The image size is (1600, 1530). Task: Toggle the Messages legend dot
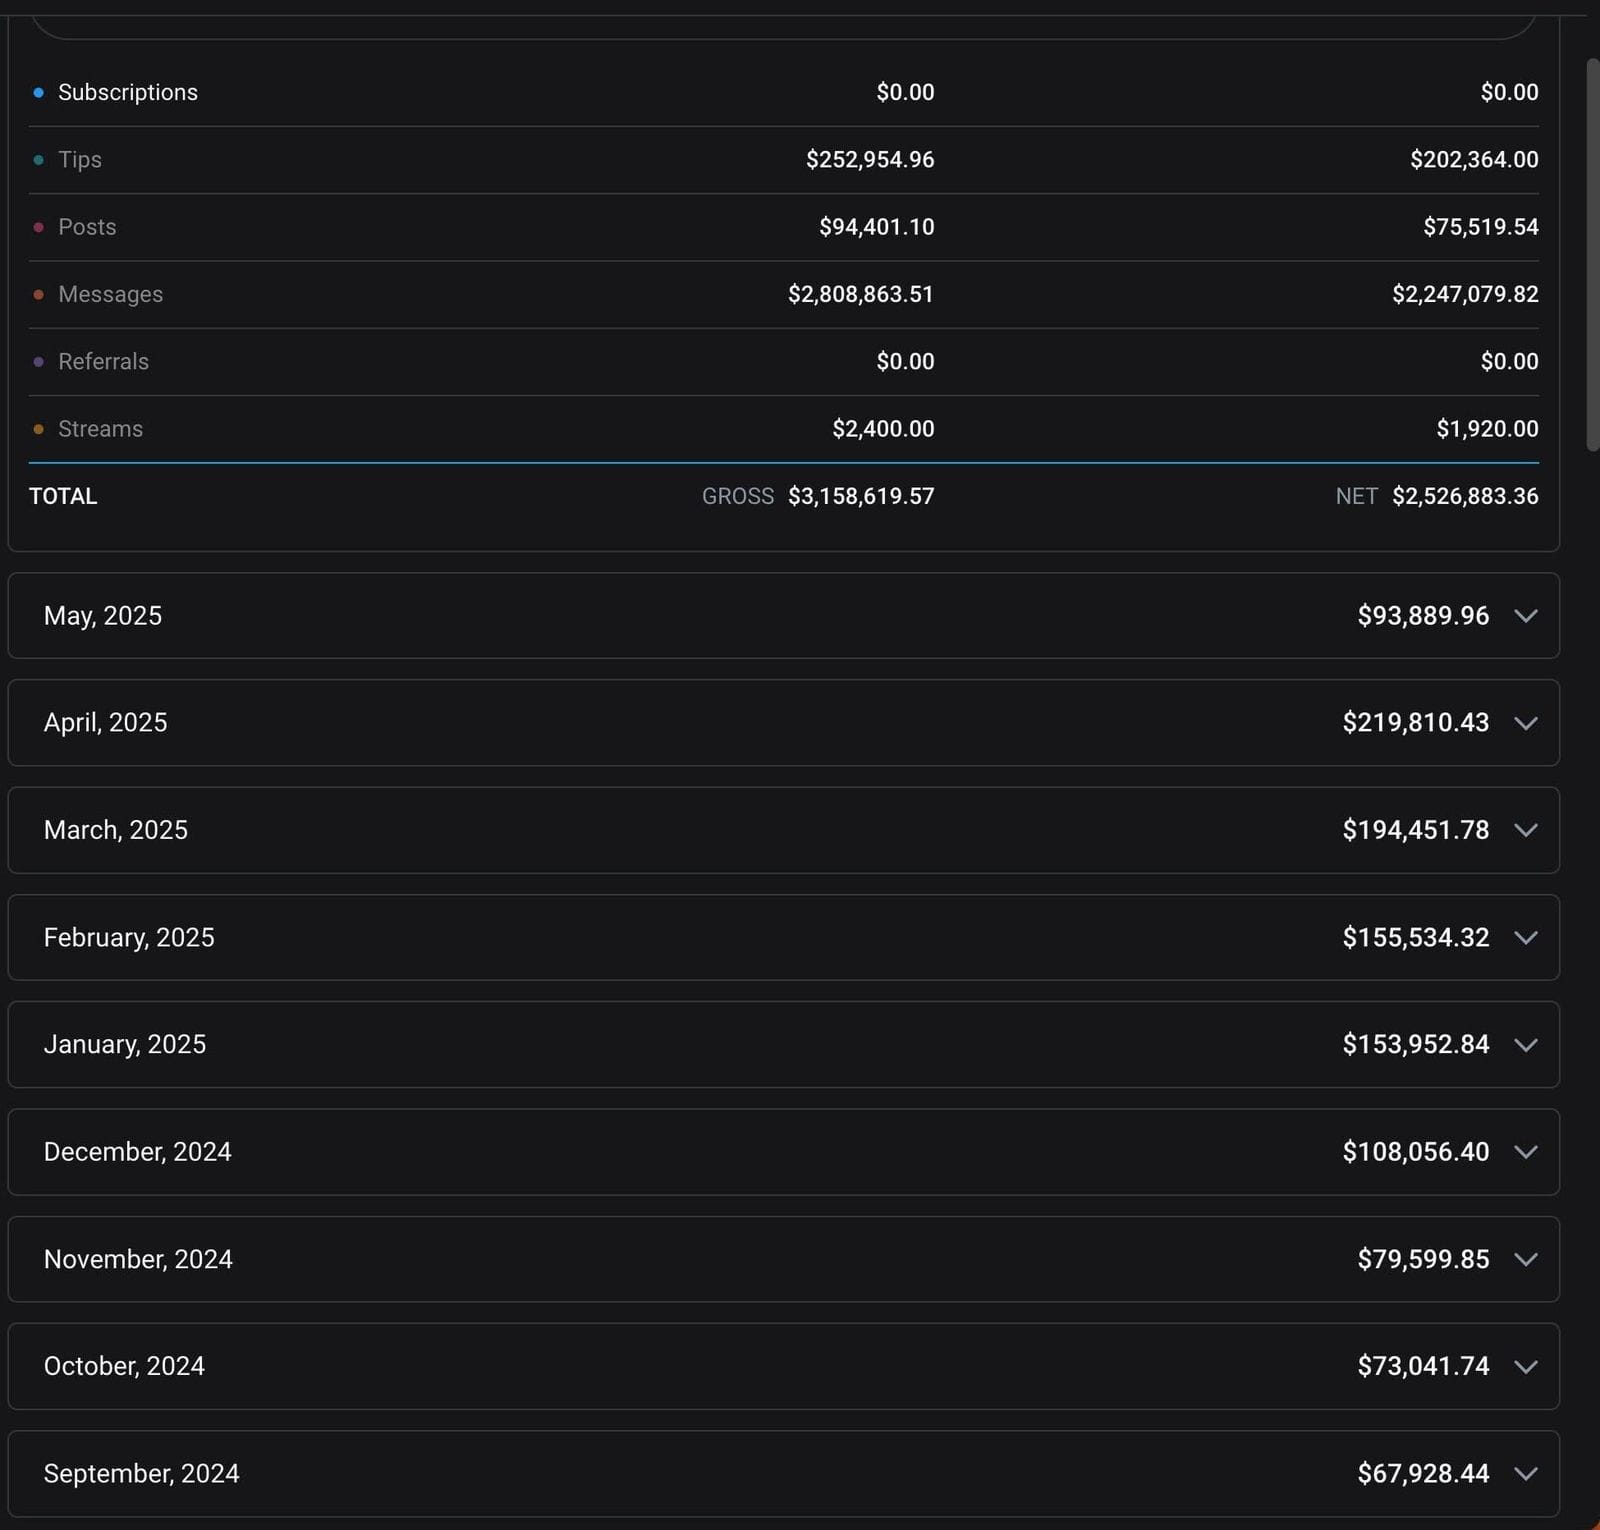pyautogui.click(x=38, y=295)
